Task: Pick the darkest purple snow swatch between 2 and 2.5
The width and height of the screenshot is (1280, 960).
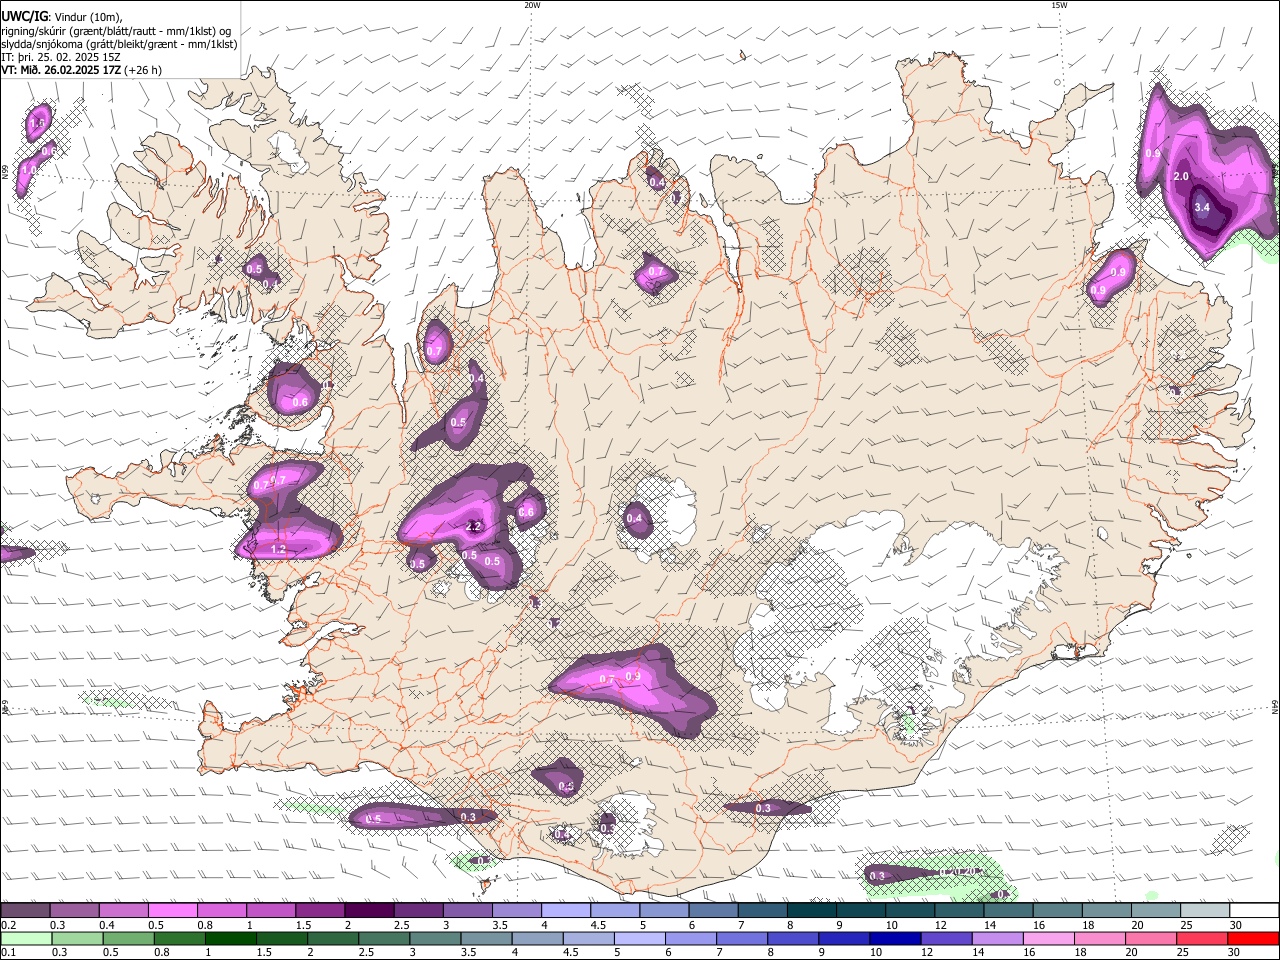Action: pos(369,911)
